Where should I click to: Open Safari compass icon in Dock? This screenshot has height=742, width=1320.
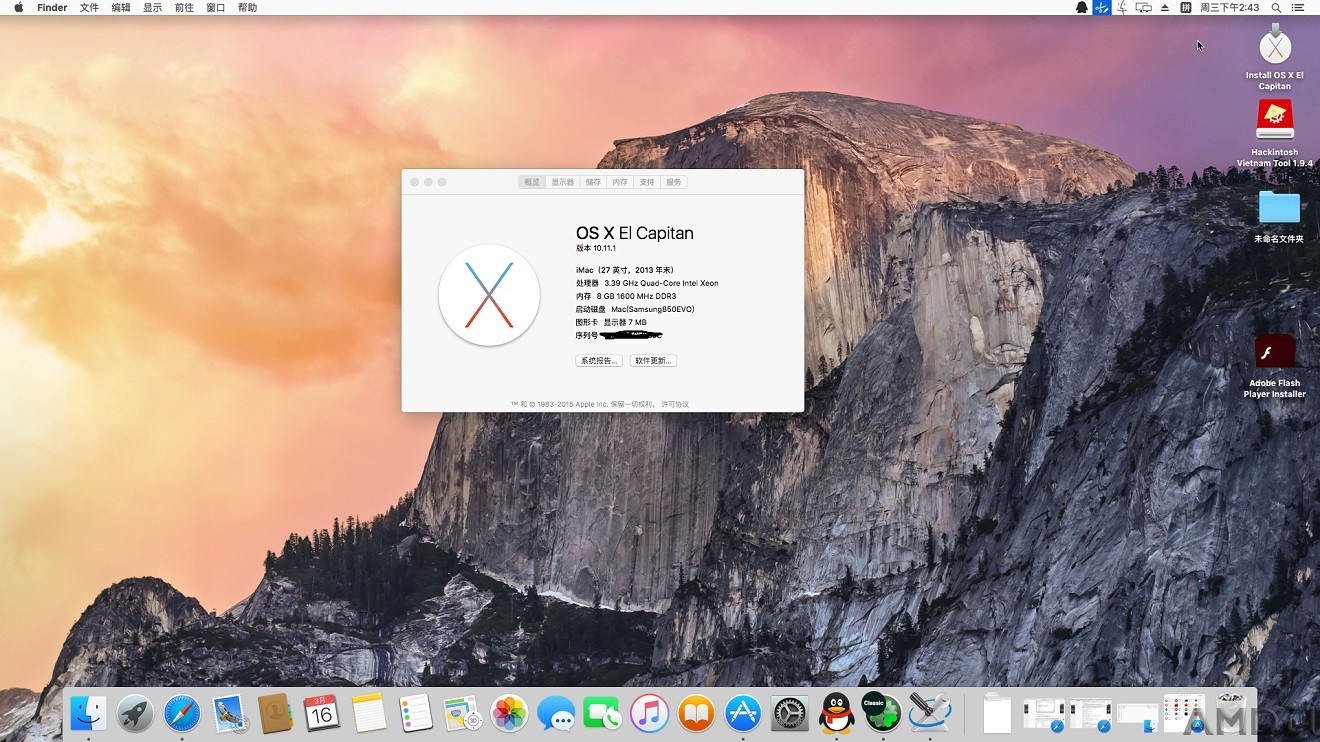click(182, 714)
